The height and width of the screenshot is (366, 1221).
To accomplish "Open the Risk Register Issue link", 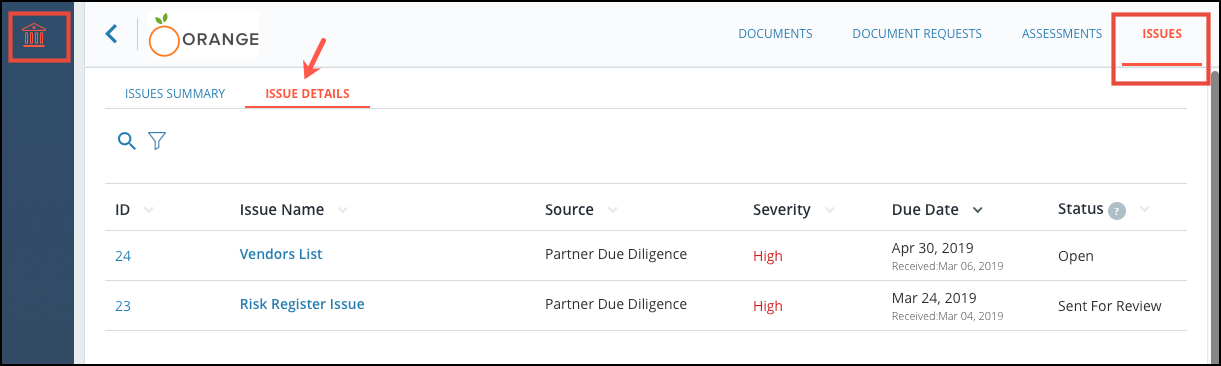I will click(x=302, y=304).
